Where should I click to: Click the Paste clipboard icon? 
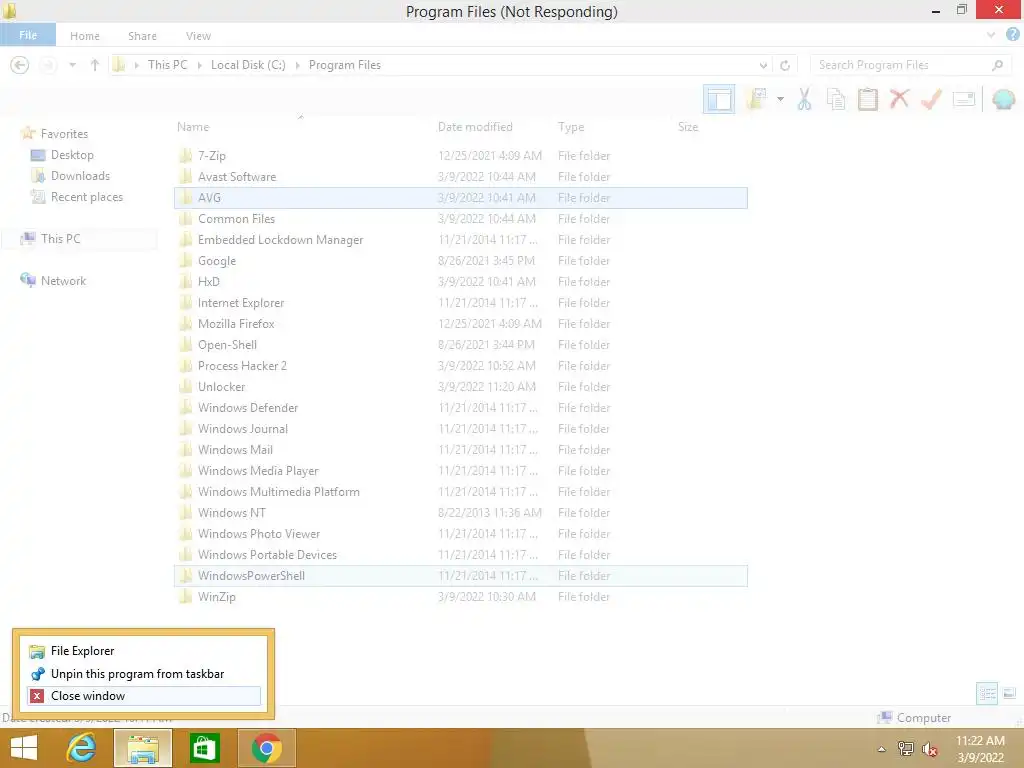pos(868,99)
